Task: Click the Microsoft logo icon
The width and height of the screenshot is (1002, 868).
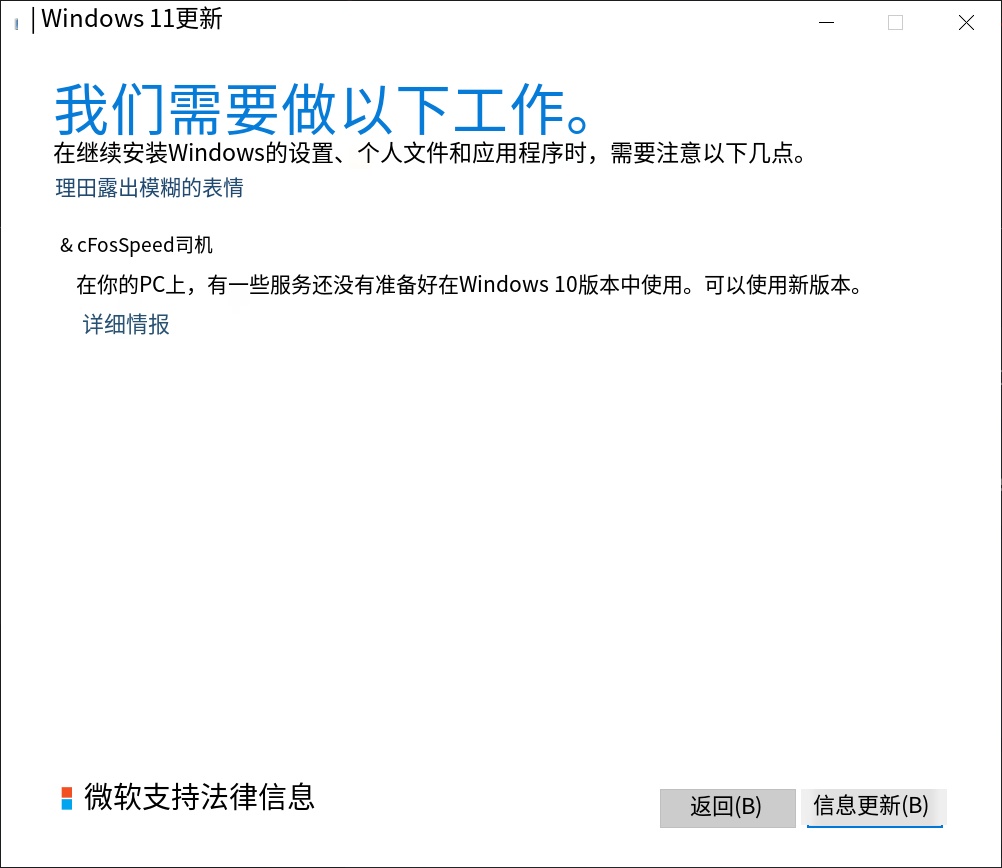Action: pyautogui.click(x=66, y=798)
